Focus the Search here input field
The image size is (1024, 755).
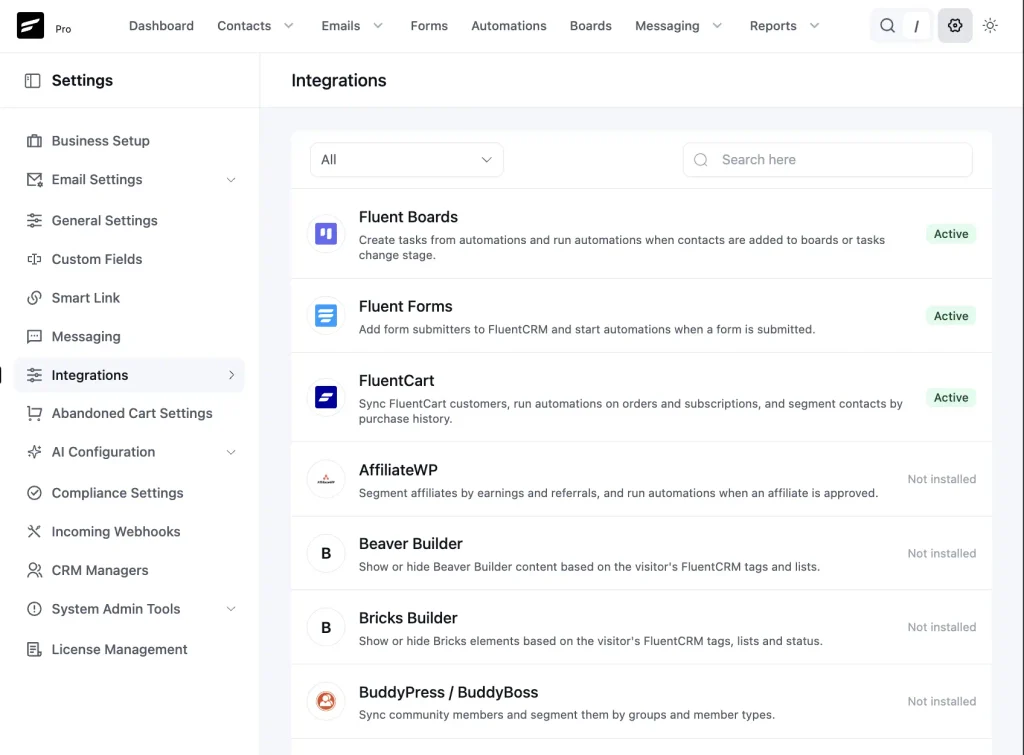point(827,159)
